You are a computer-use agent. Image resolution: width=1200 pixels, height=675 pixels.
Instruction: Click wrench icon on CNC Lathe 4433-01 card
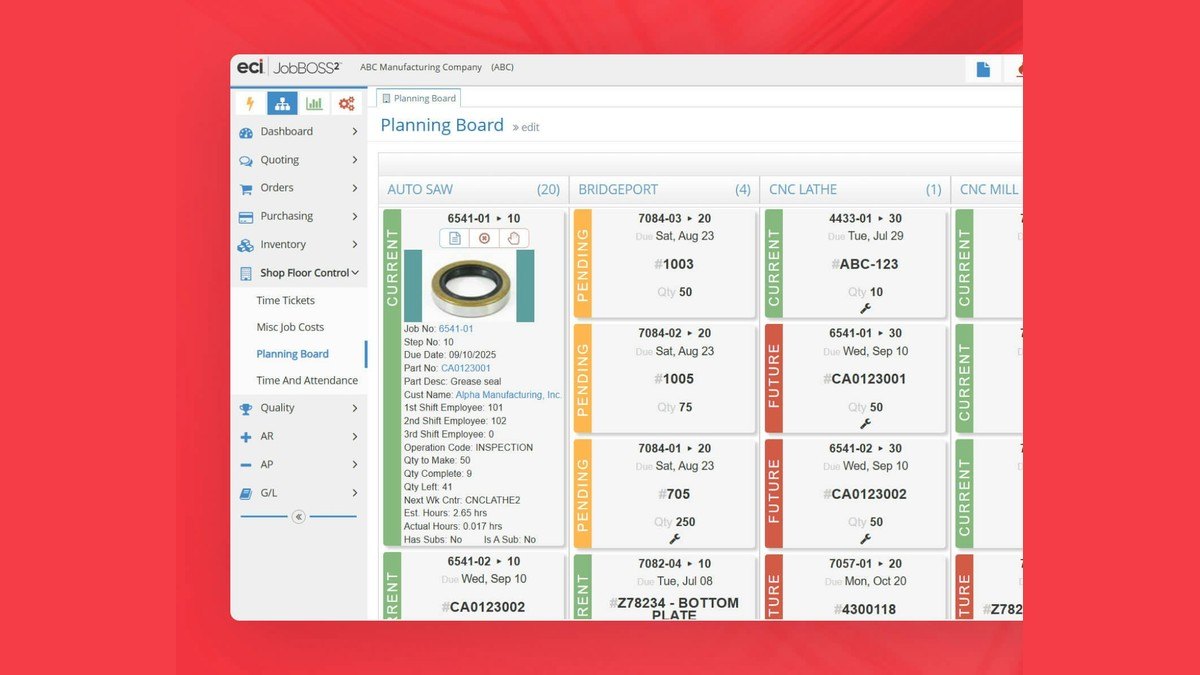pos(866,308)
